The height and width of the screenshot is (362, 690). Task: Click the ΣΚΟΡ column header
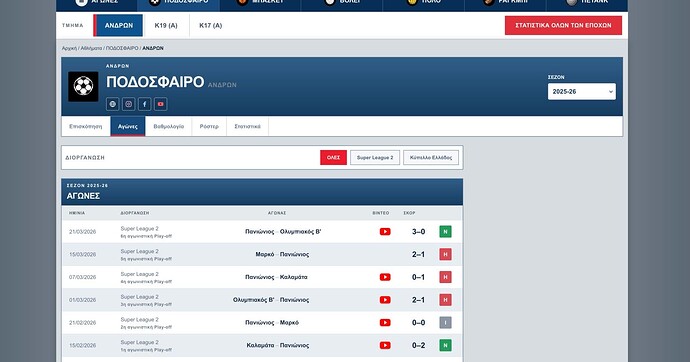point(409,213)
